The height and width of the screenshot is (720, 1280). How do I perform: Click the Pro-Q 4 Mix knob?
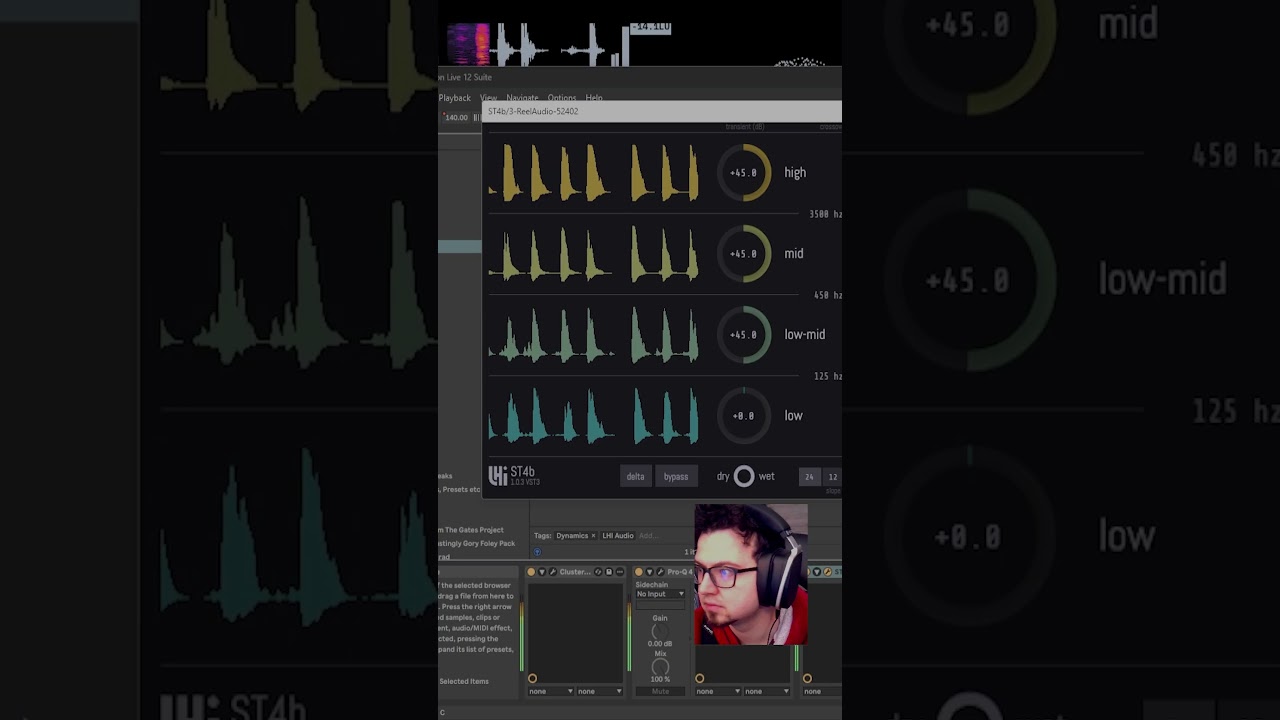click(x=660, y=667)
